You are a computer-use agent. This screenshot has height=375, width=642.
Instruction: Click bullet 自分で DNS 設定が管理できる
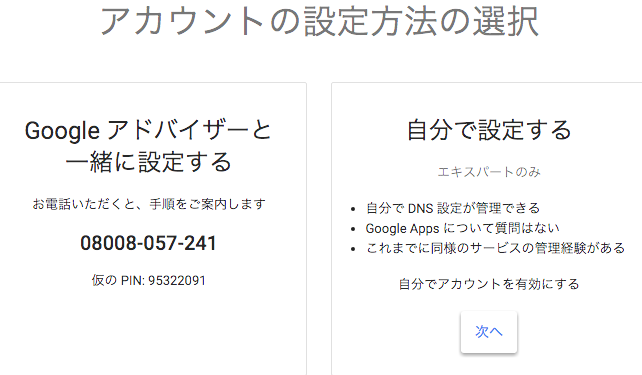click(453, 208)
